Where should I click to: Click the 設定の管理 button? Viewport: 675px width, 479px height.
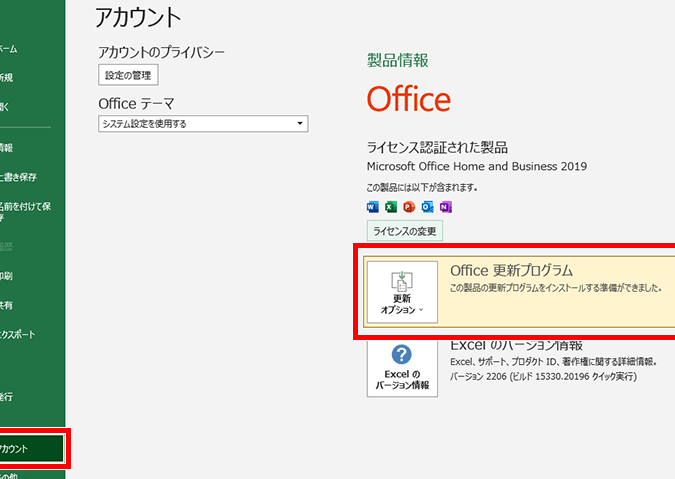click(129, 75)
